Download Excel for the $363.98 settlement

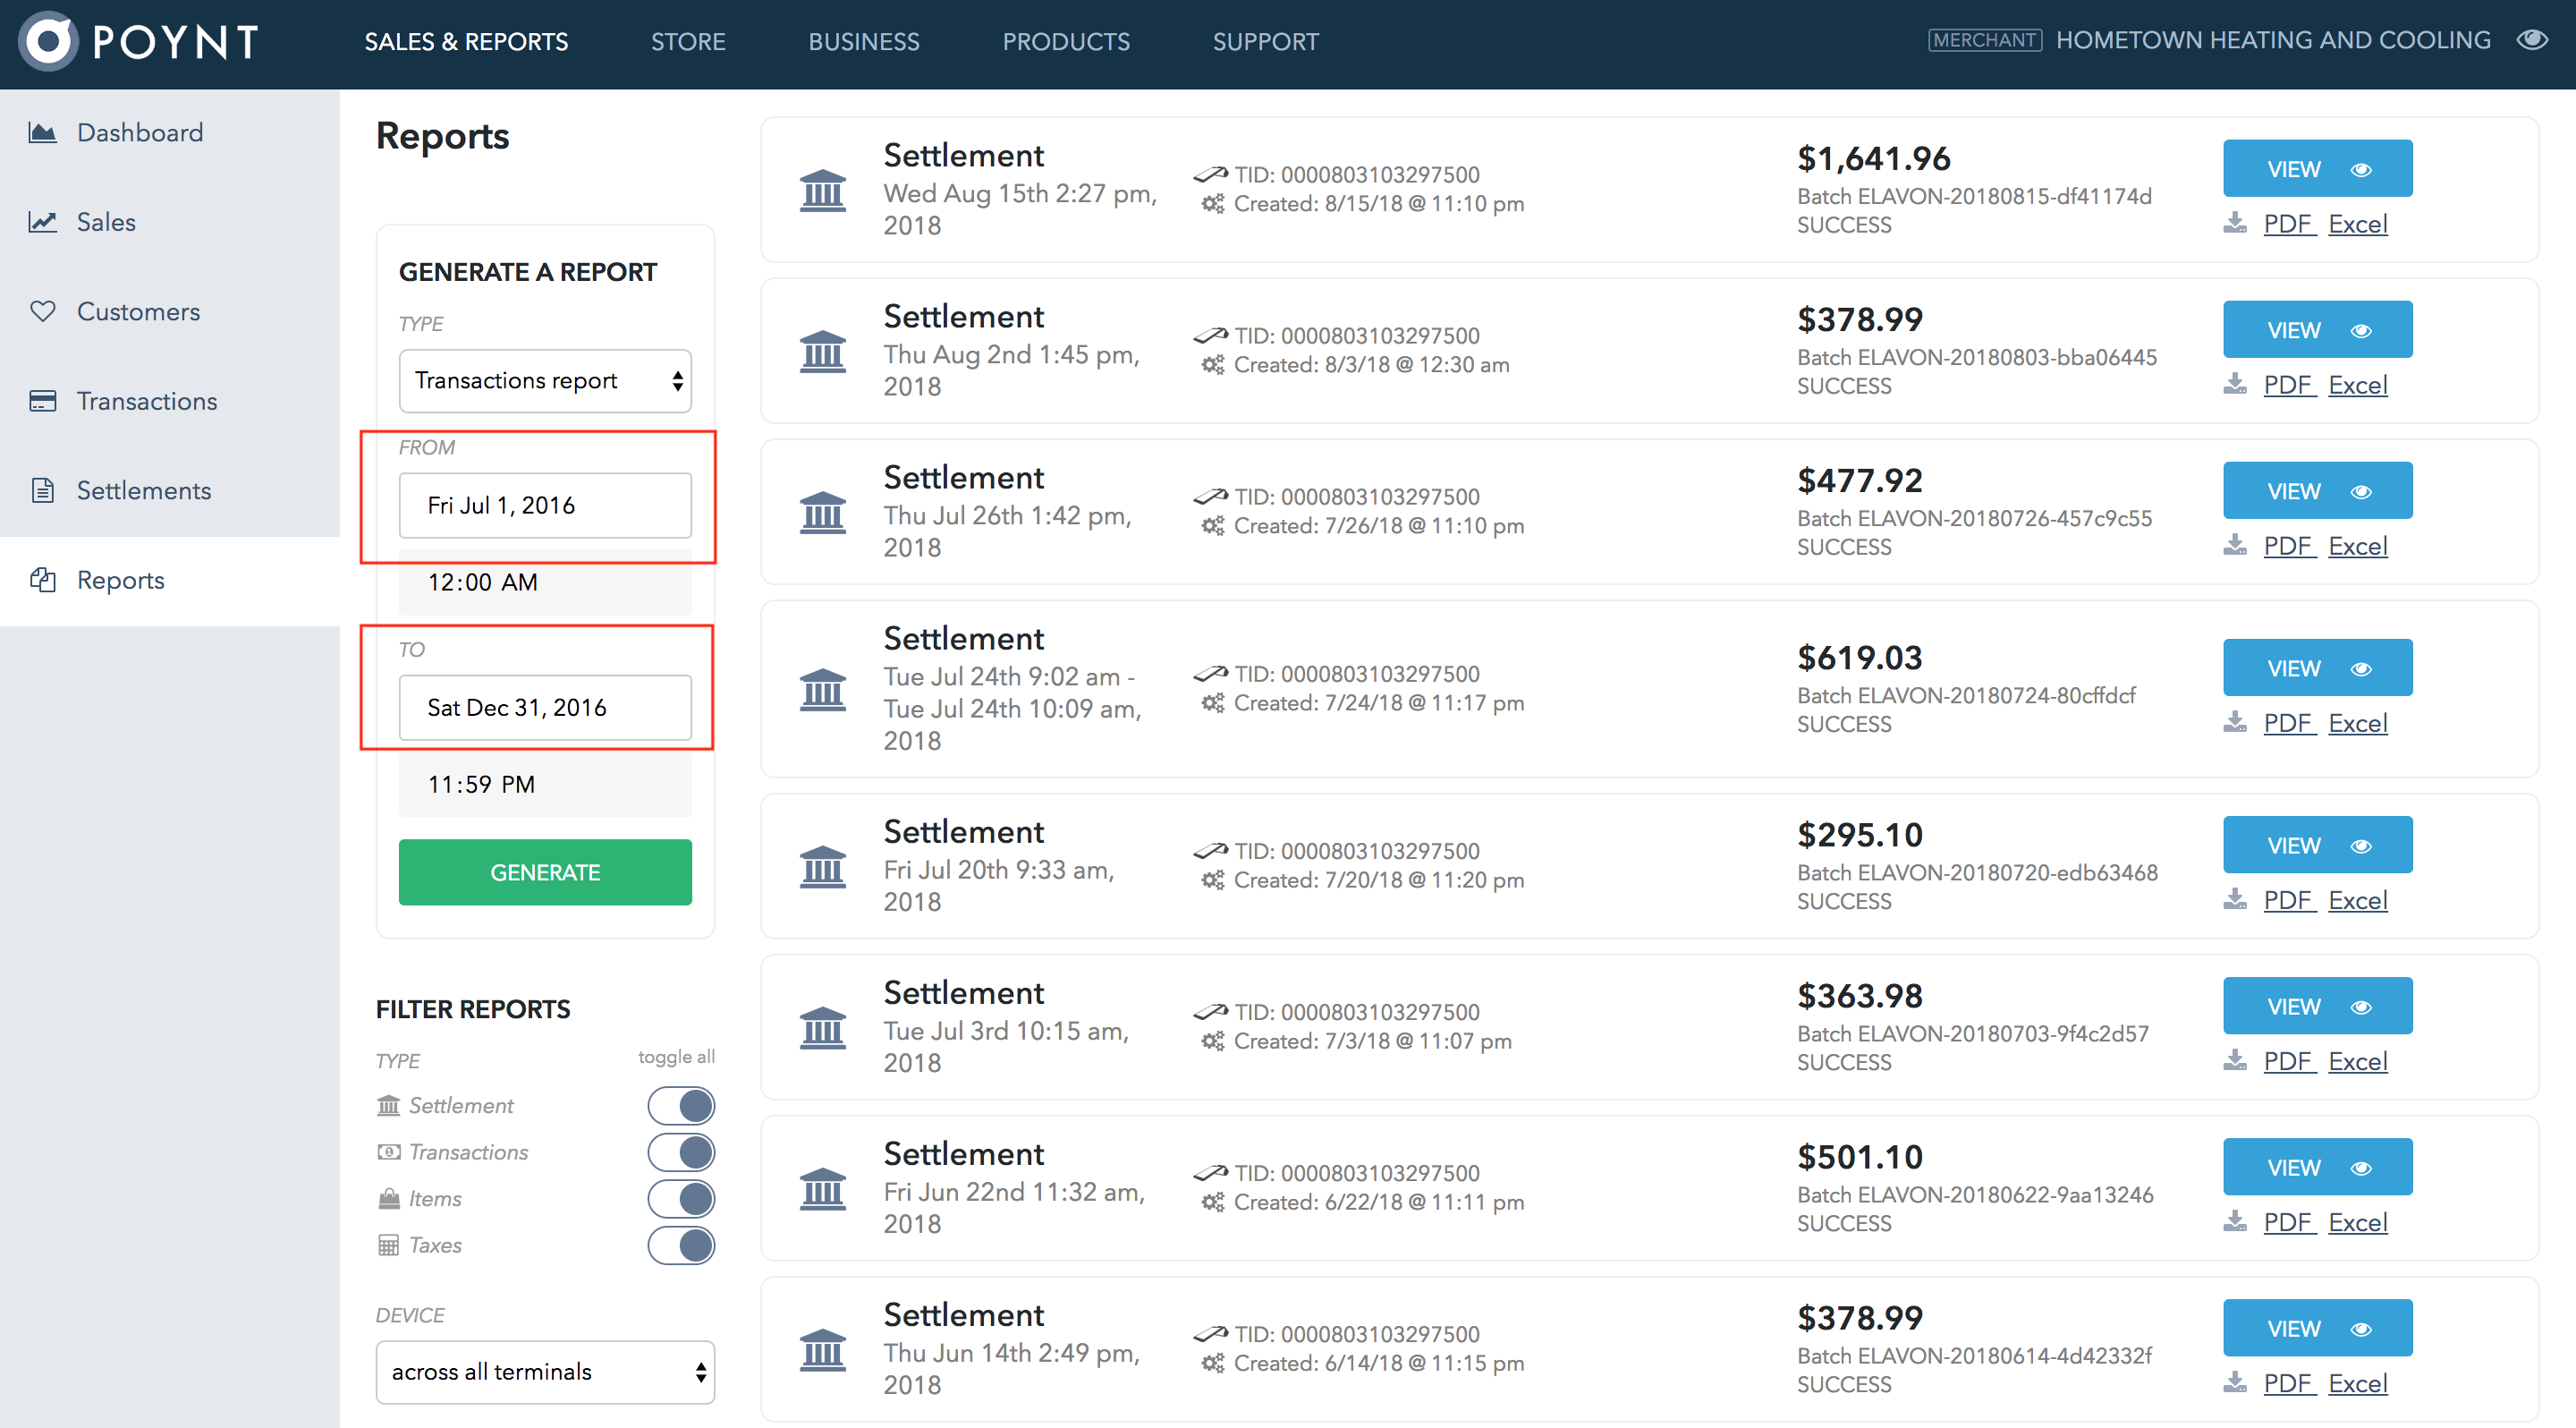point(2358,1060)
